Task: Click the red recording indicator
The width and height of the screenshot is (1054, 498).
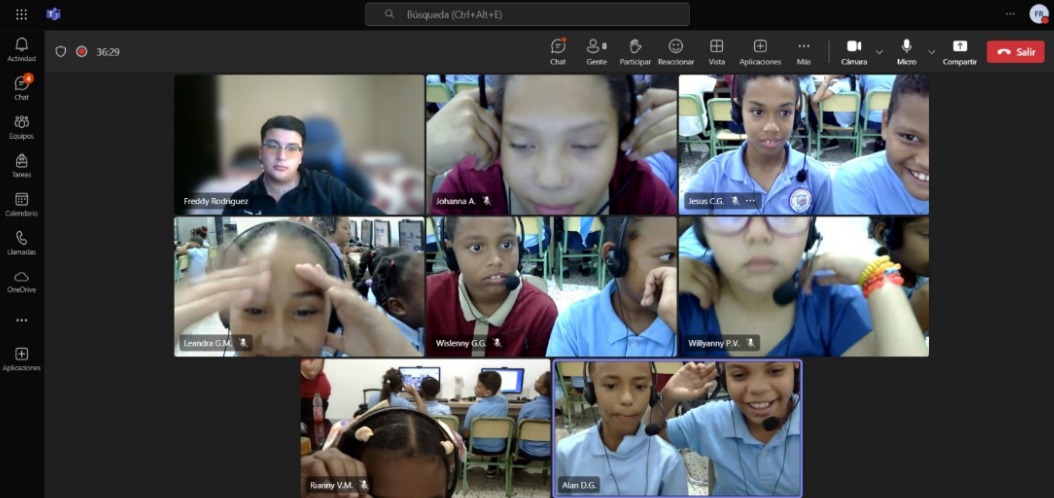Action: (82, 52)
